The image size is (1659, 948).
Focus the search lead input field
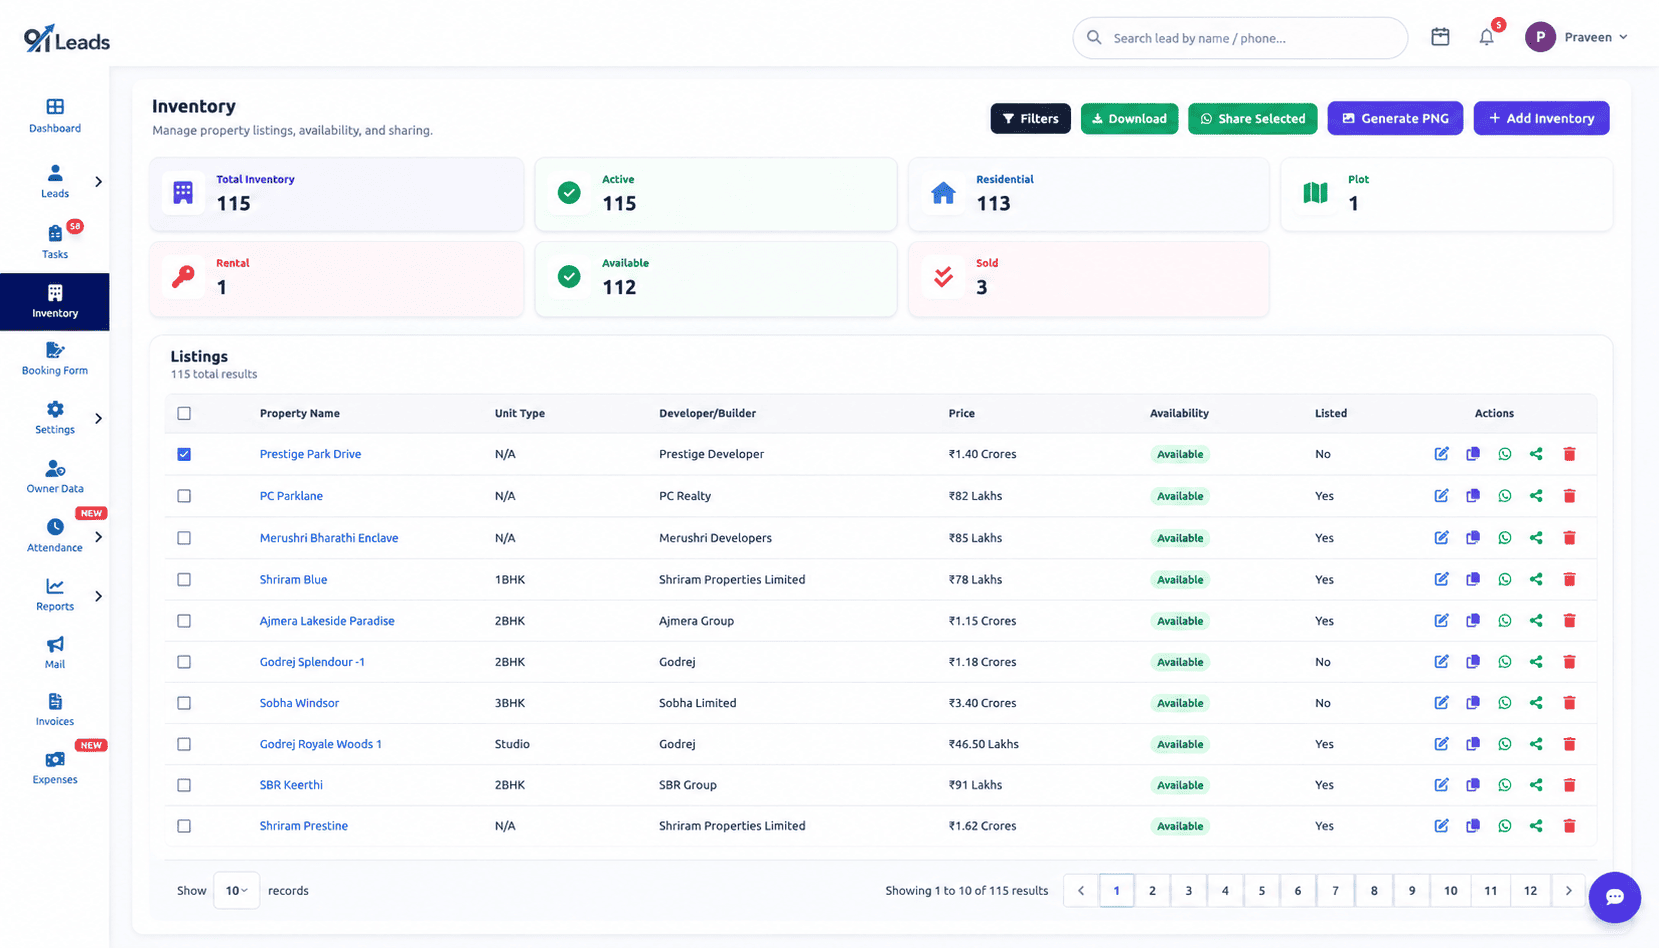tap(1240, 38)
